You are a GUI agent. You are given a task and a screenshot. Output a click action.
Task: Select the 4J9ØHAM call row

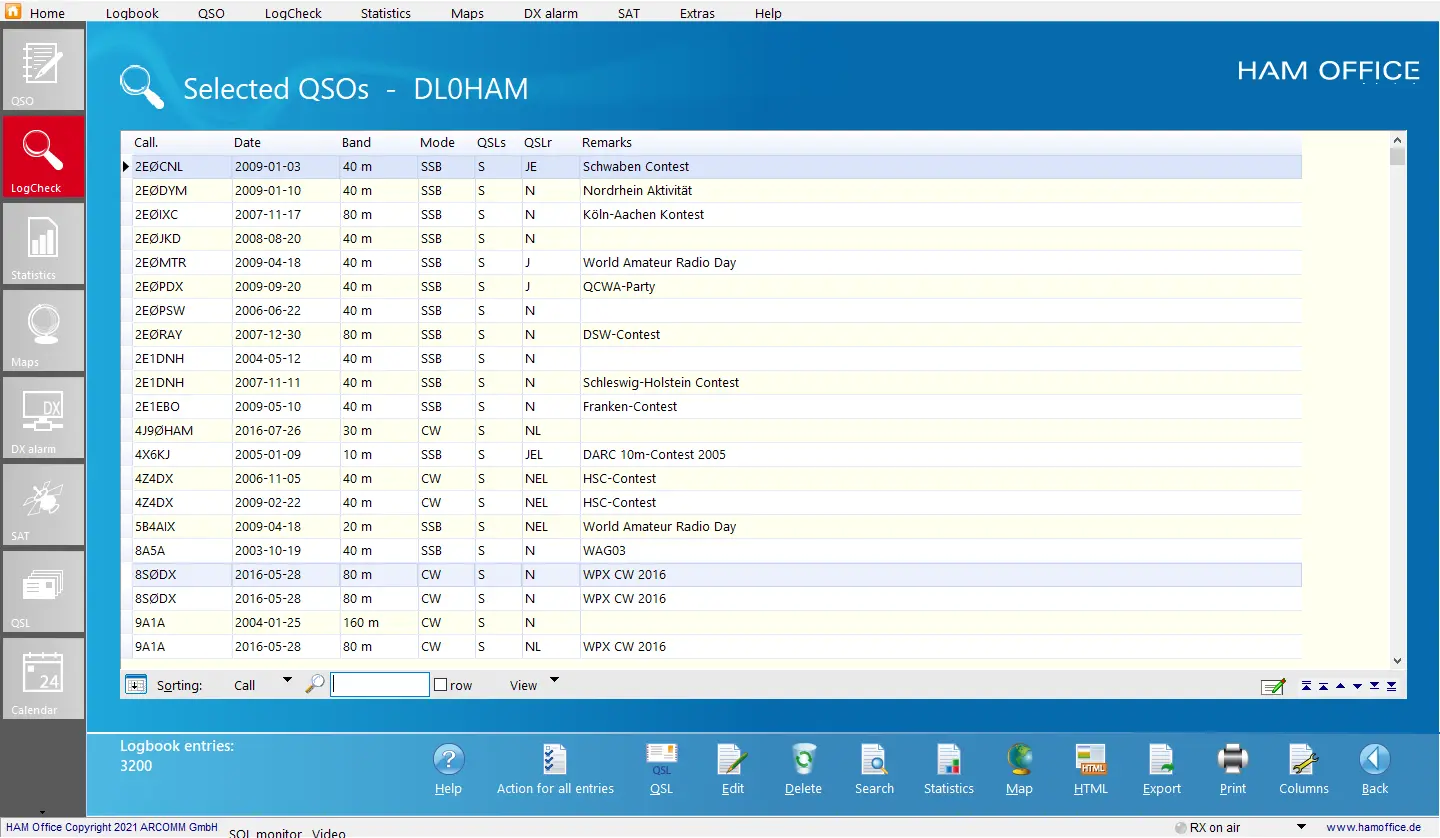click(x=711, y=431)
